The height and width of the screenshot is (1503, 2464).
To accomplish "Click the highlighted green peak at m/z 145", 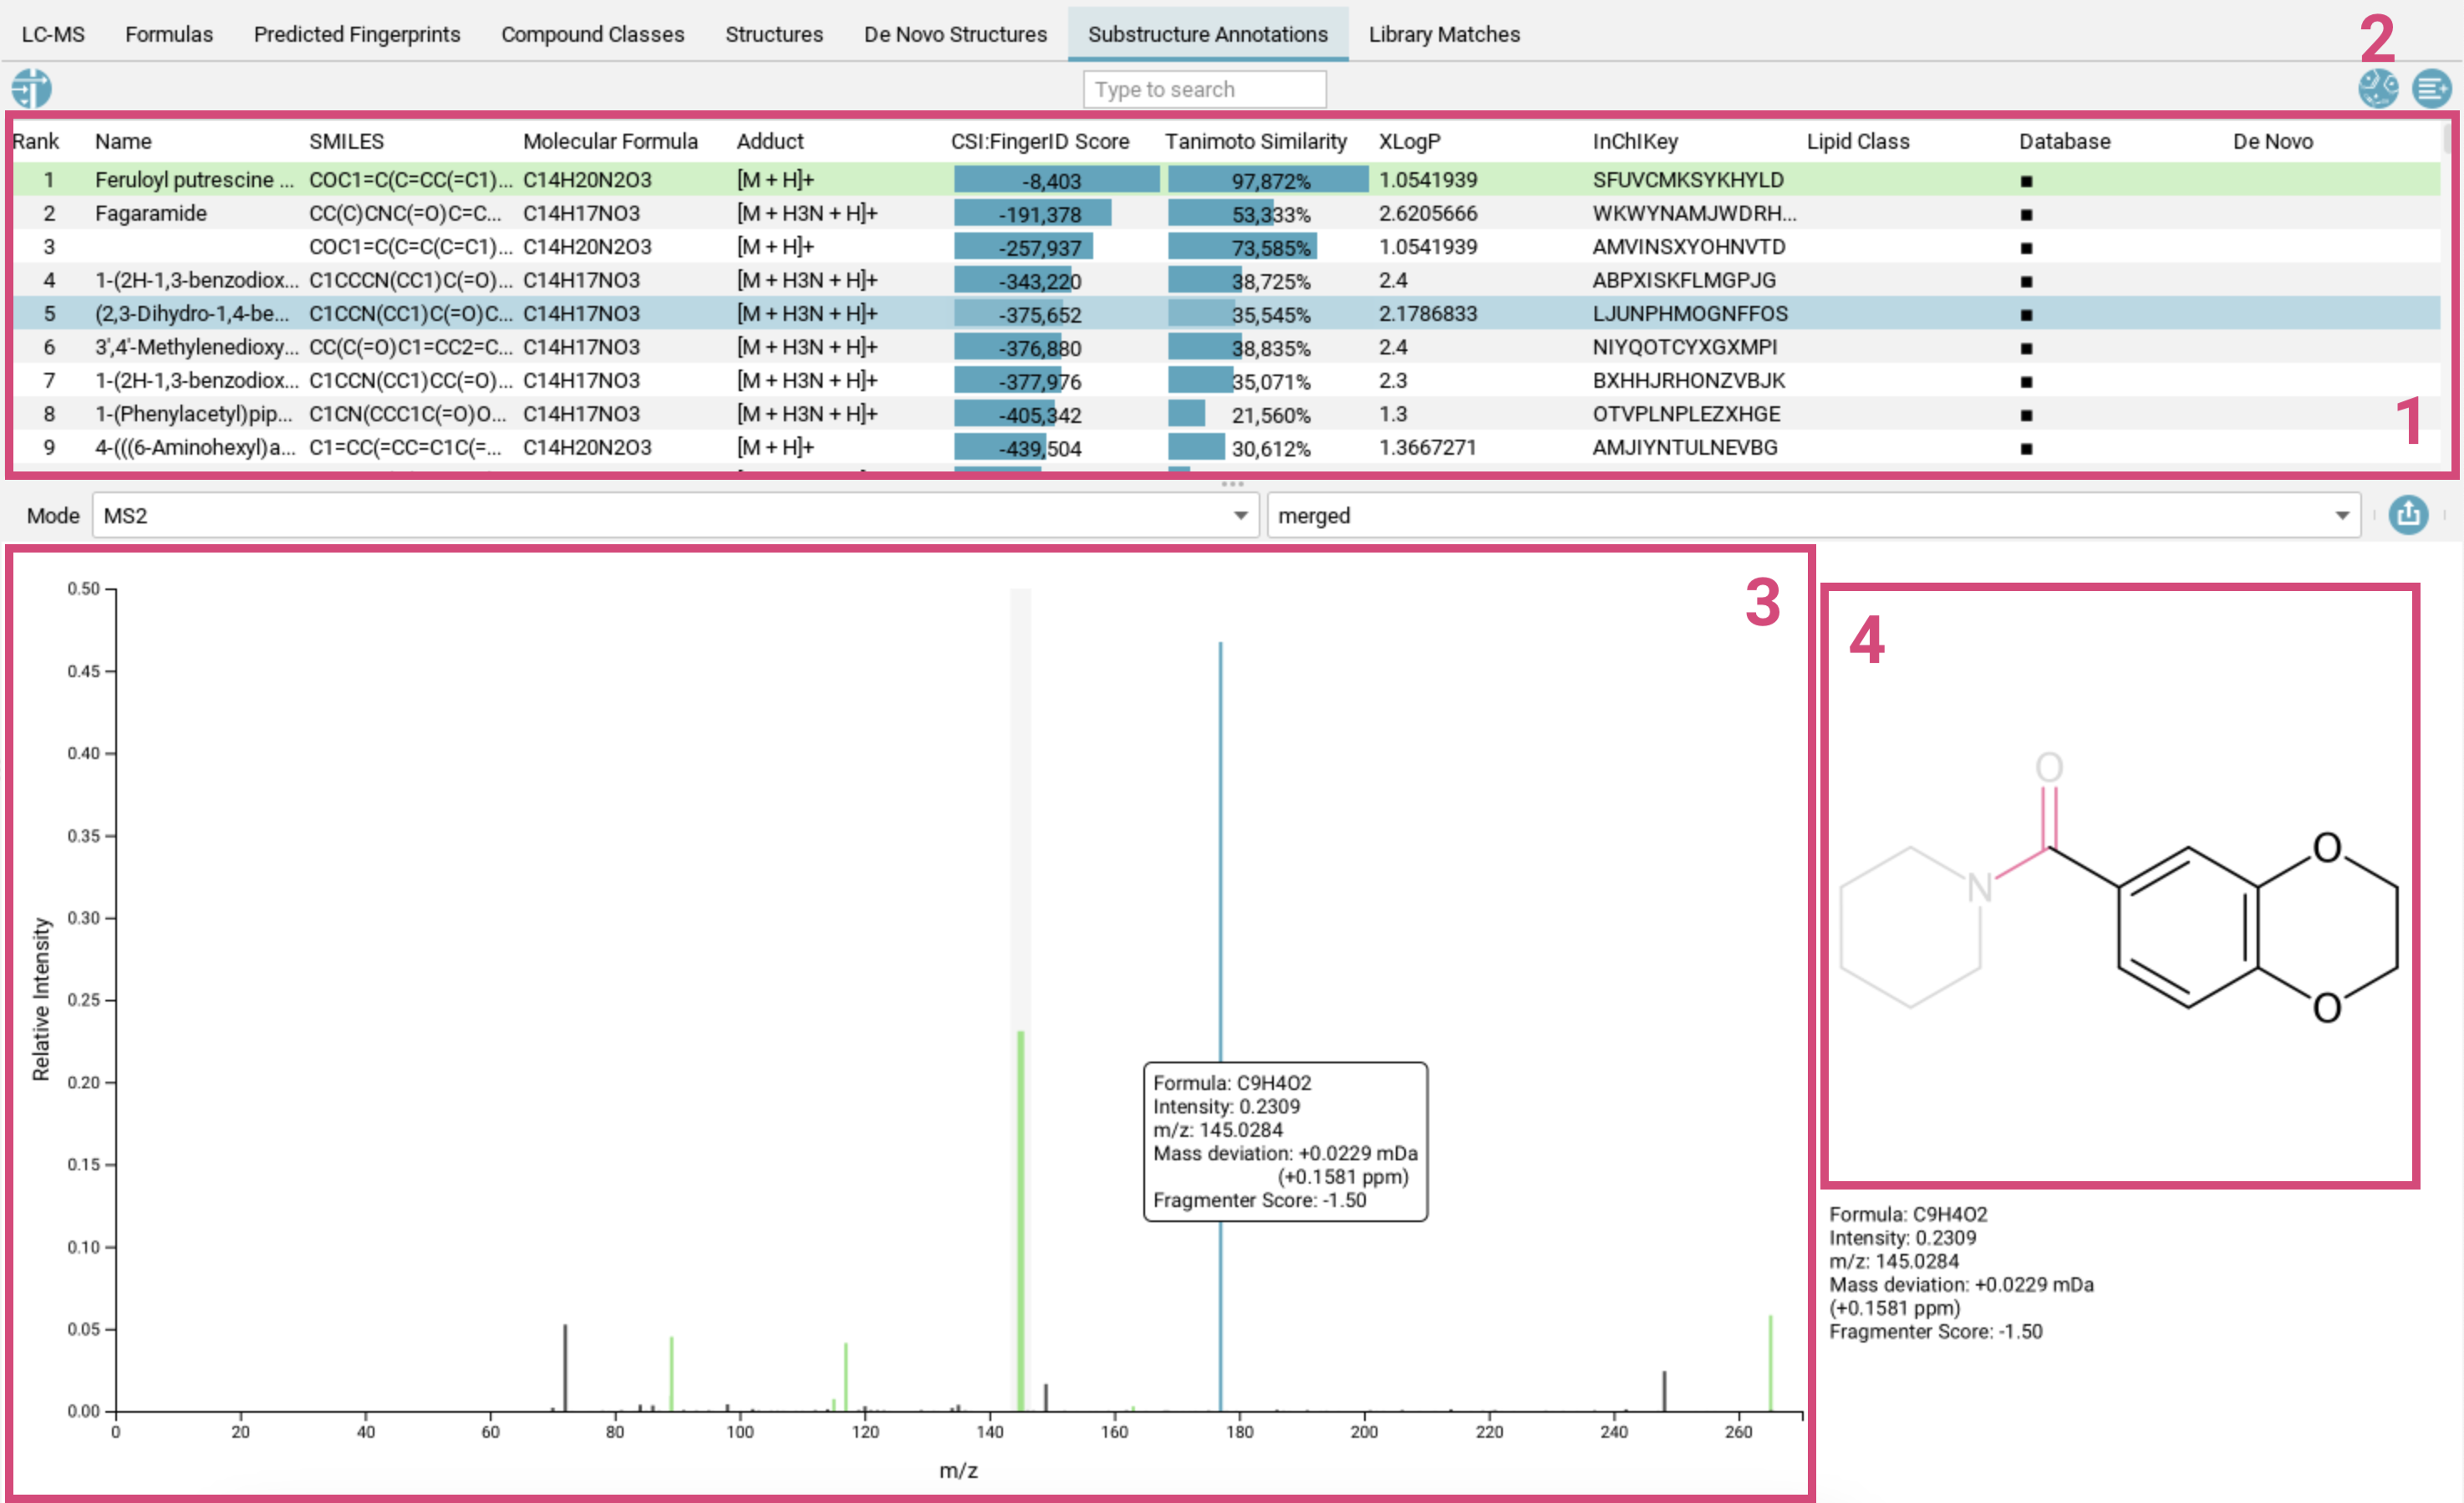I will (1020, 1220).
